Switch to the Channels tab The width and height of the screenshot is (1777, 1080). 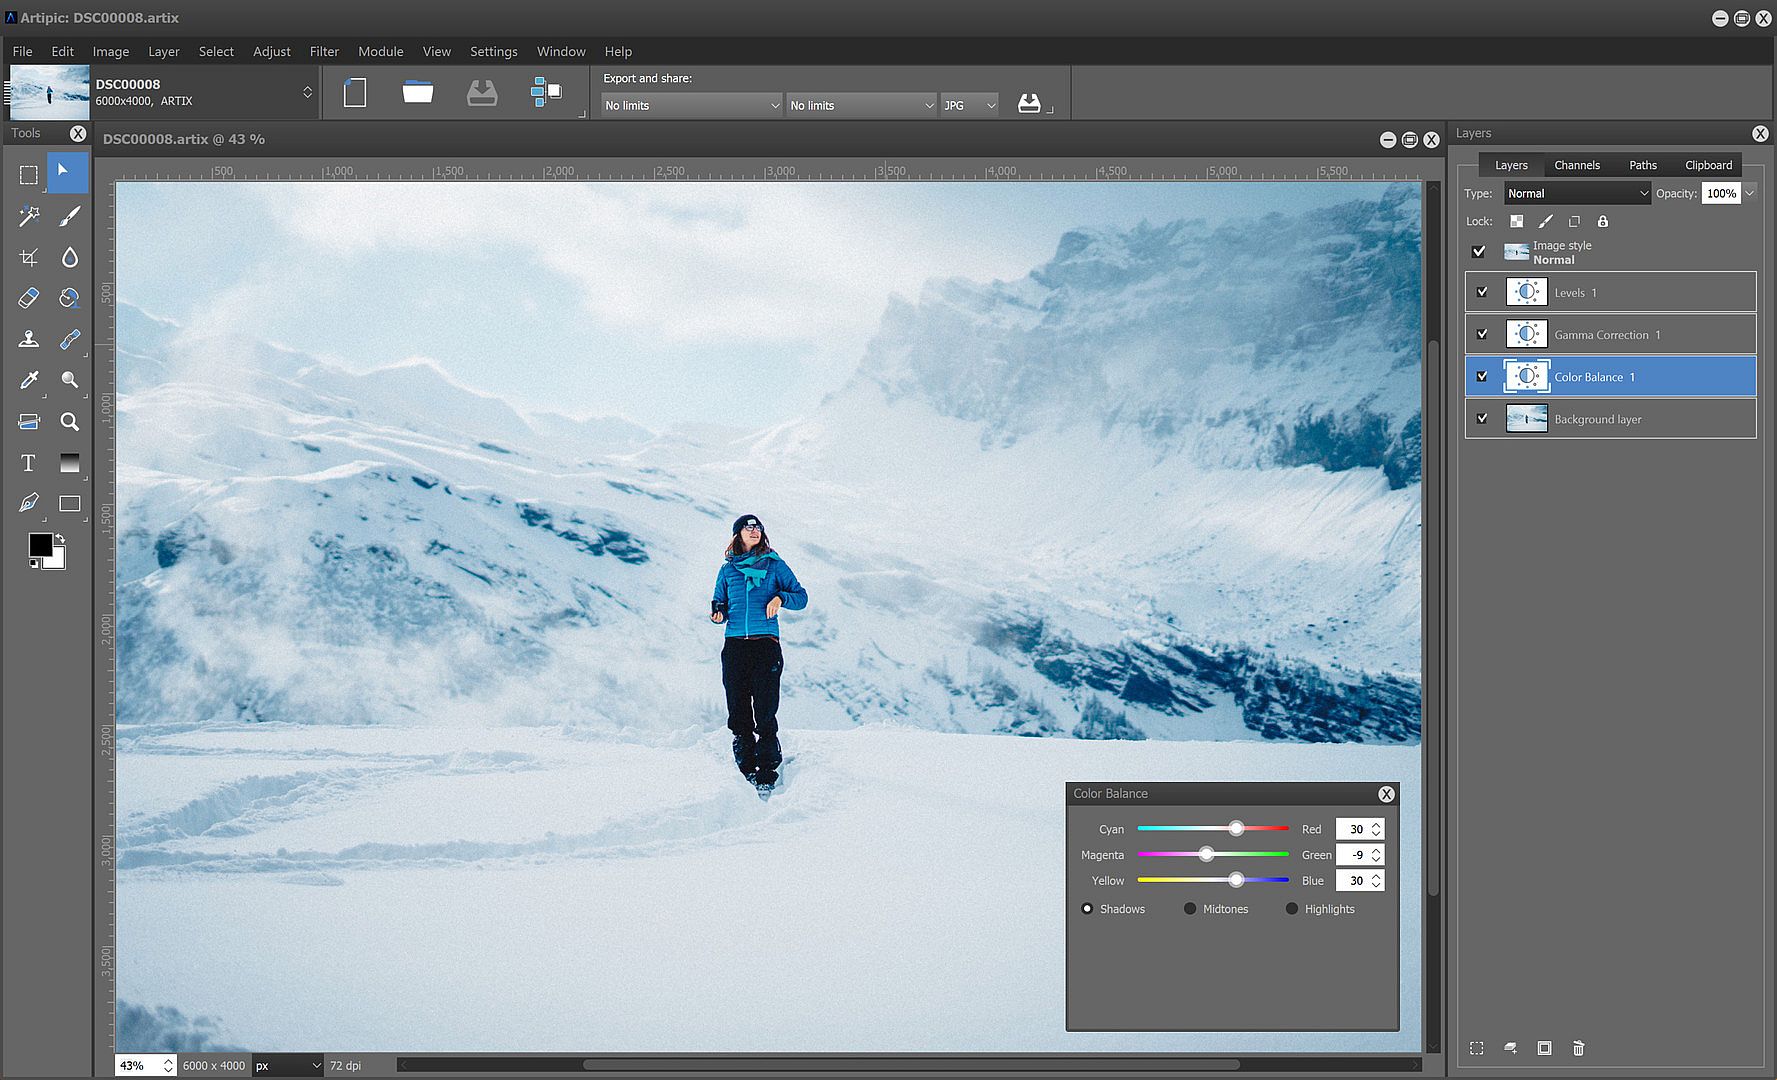pos(1576,165)
